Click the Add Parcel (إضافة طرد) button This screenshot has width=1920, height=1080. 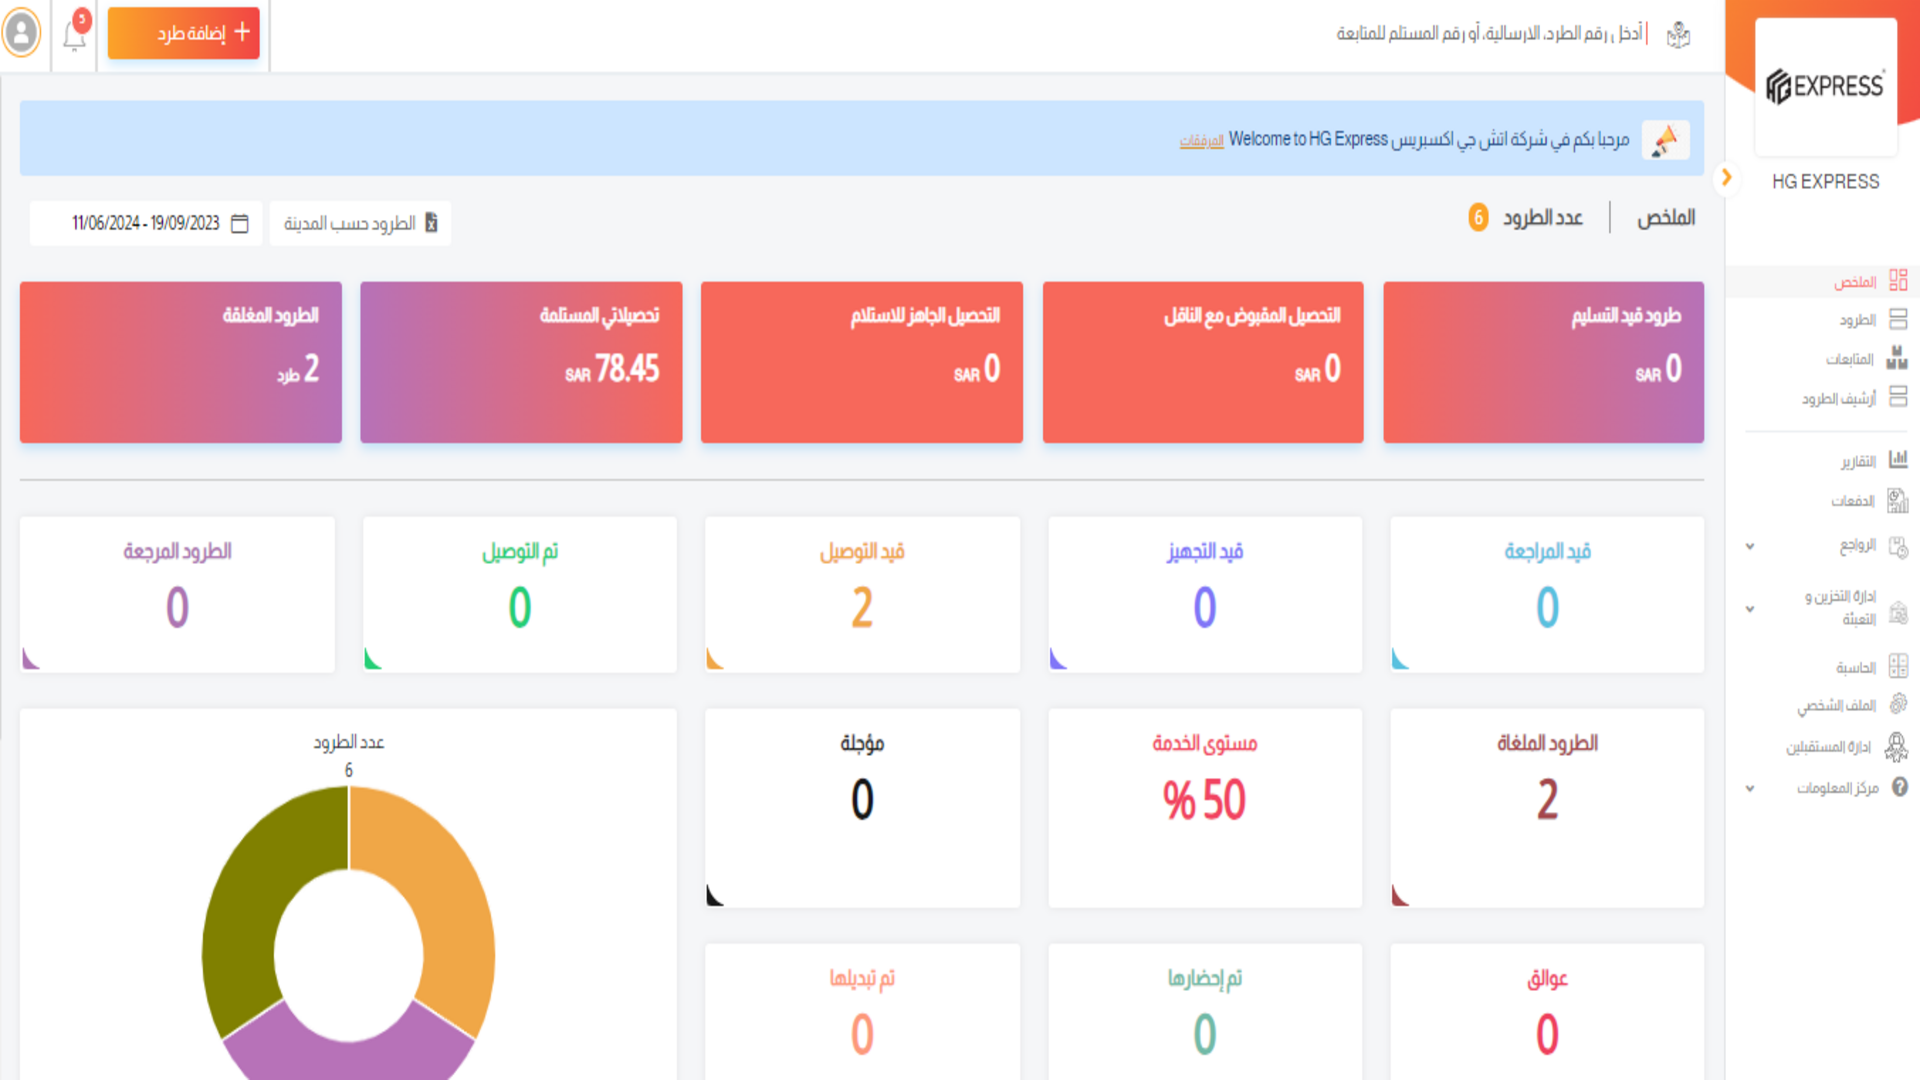(x=184, y=33)
